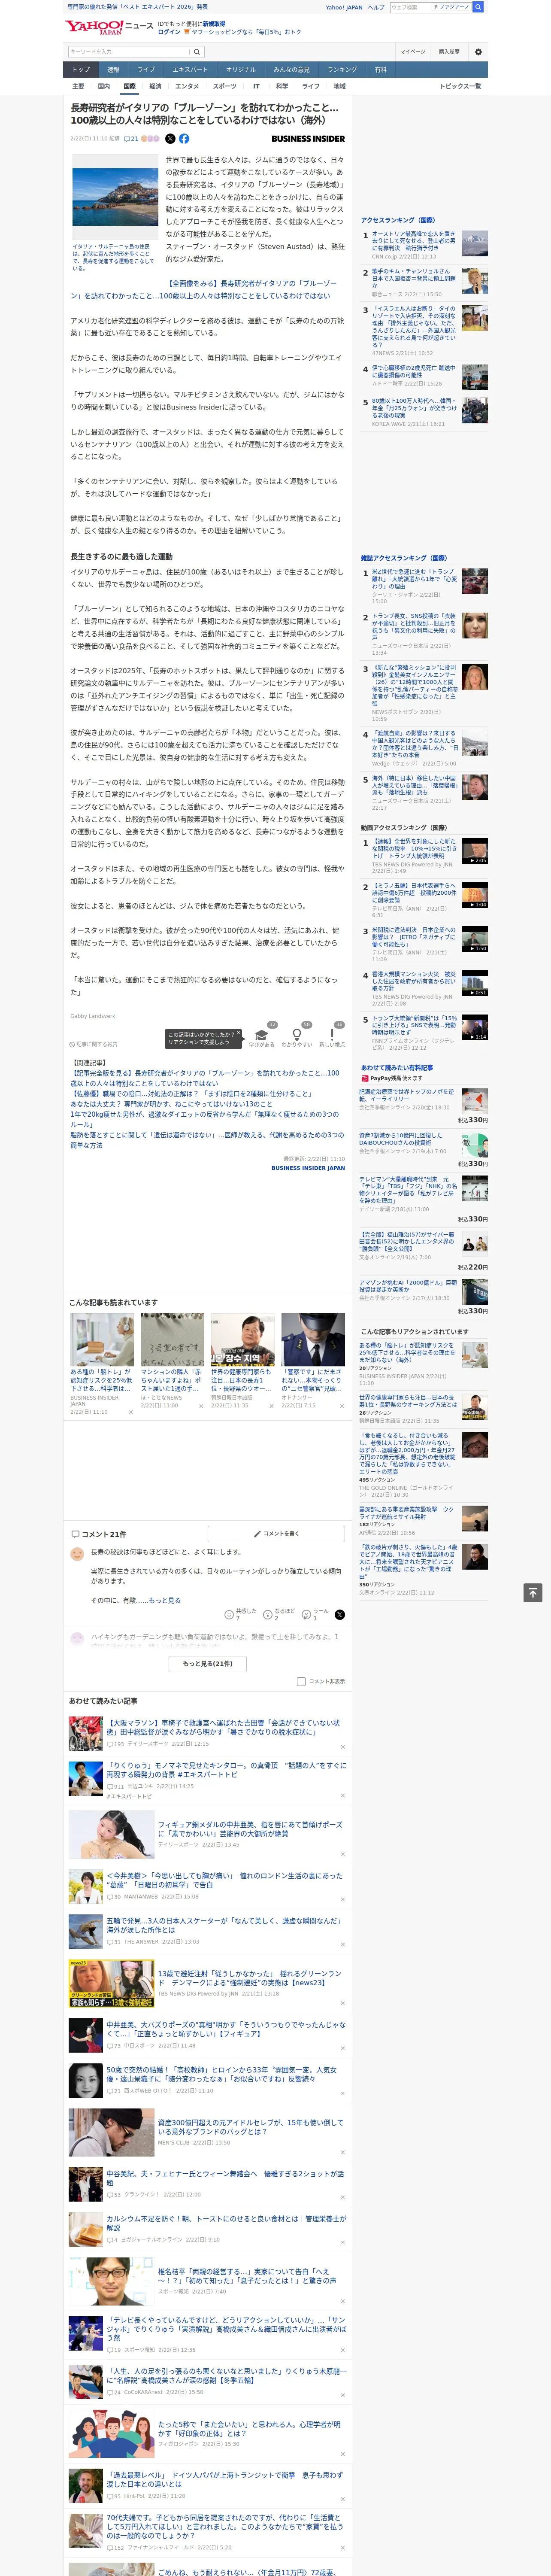The width and height of the screenshot is (551, 2576).
Task: Click the blue search button at top right
Action: (478, 7)
